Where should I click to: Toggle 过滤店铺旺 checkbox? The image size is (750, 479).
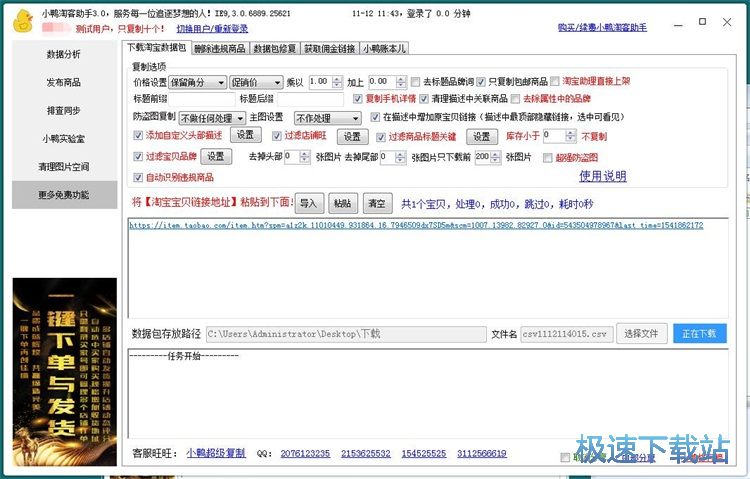click(x=276, y=136)
